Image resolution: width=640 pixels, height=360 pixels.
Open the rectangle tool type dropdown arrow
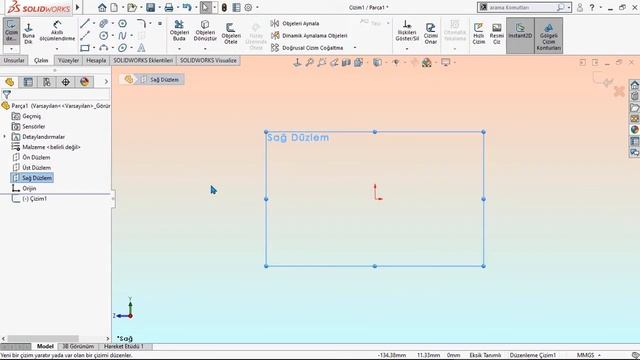[94, 48]
